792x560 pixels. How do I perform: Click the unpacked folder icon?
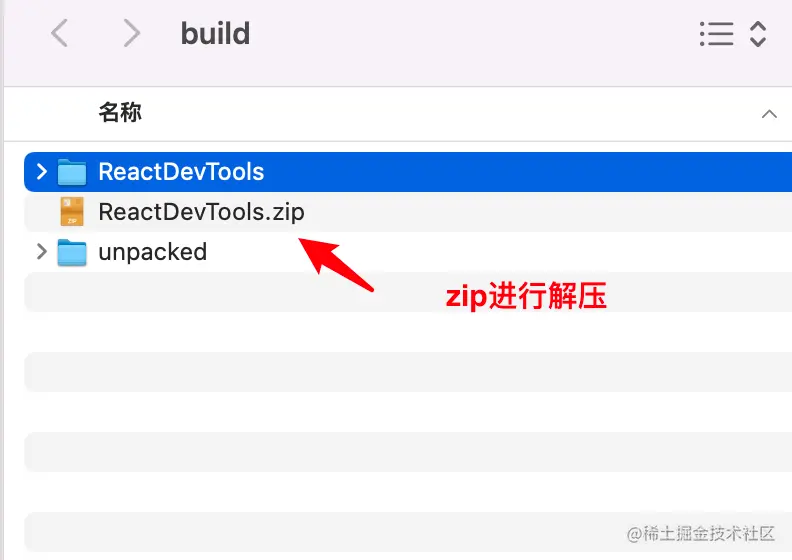72,252
